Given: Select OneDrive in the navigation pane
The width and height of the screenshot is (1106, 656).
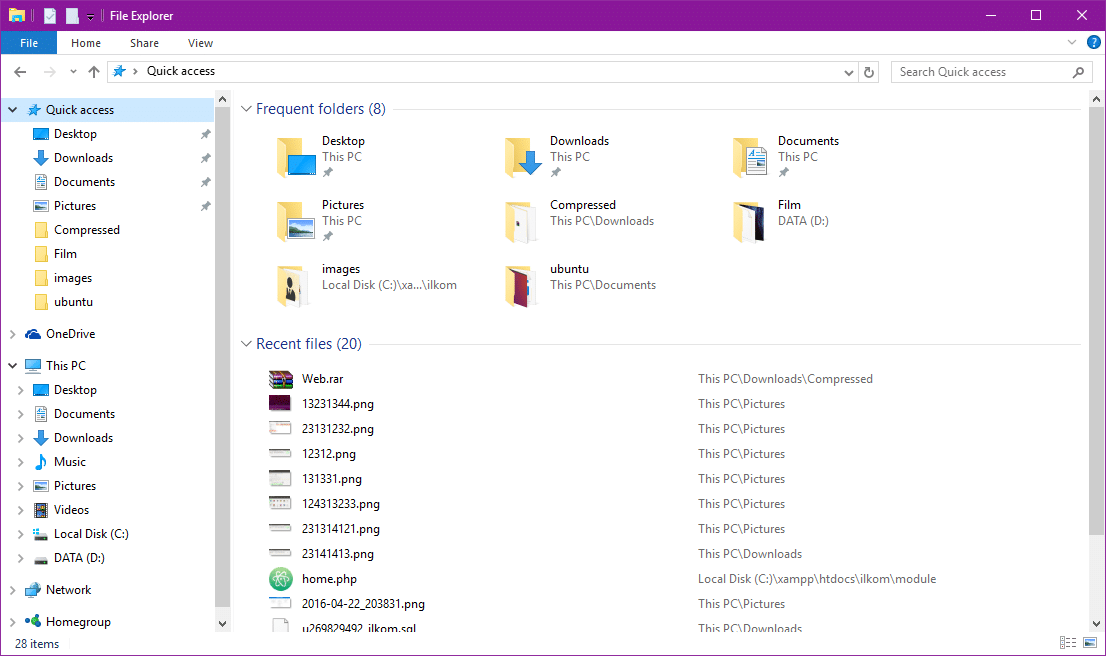Looking at the screenshot, I should (71, 334).
